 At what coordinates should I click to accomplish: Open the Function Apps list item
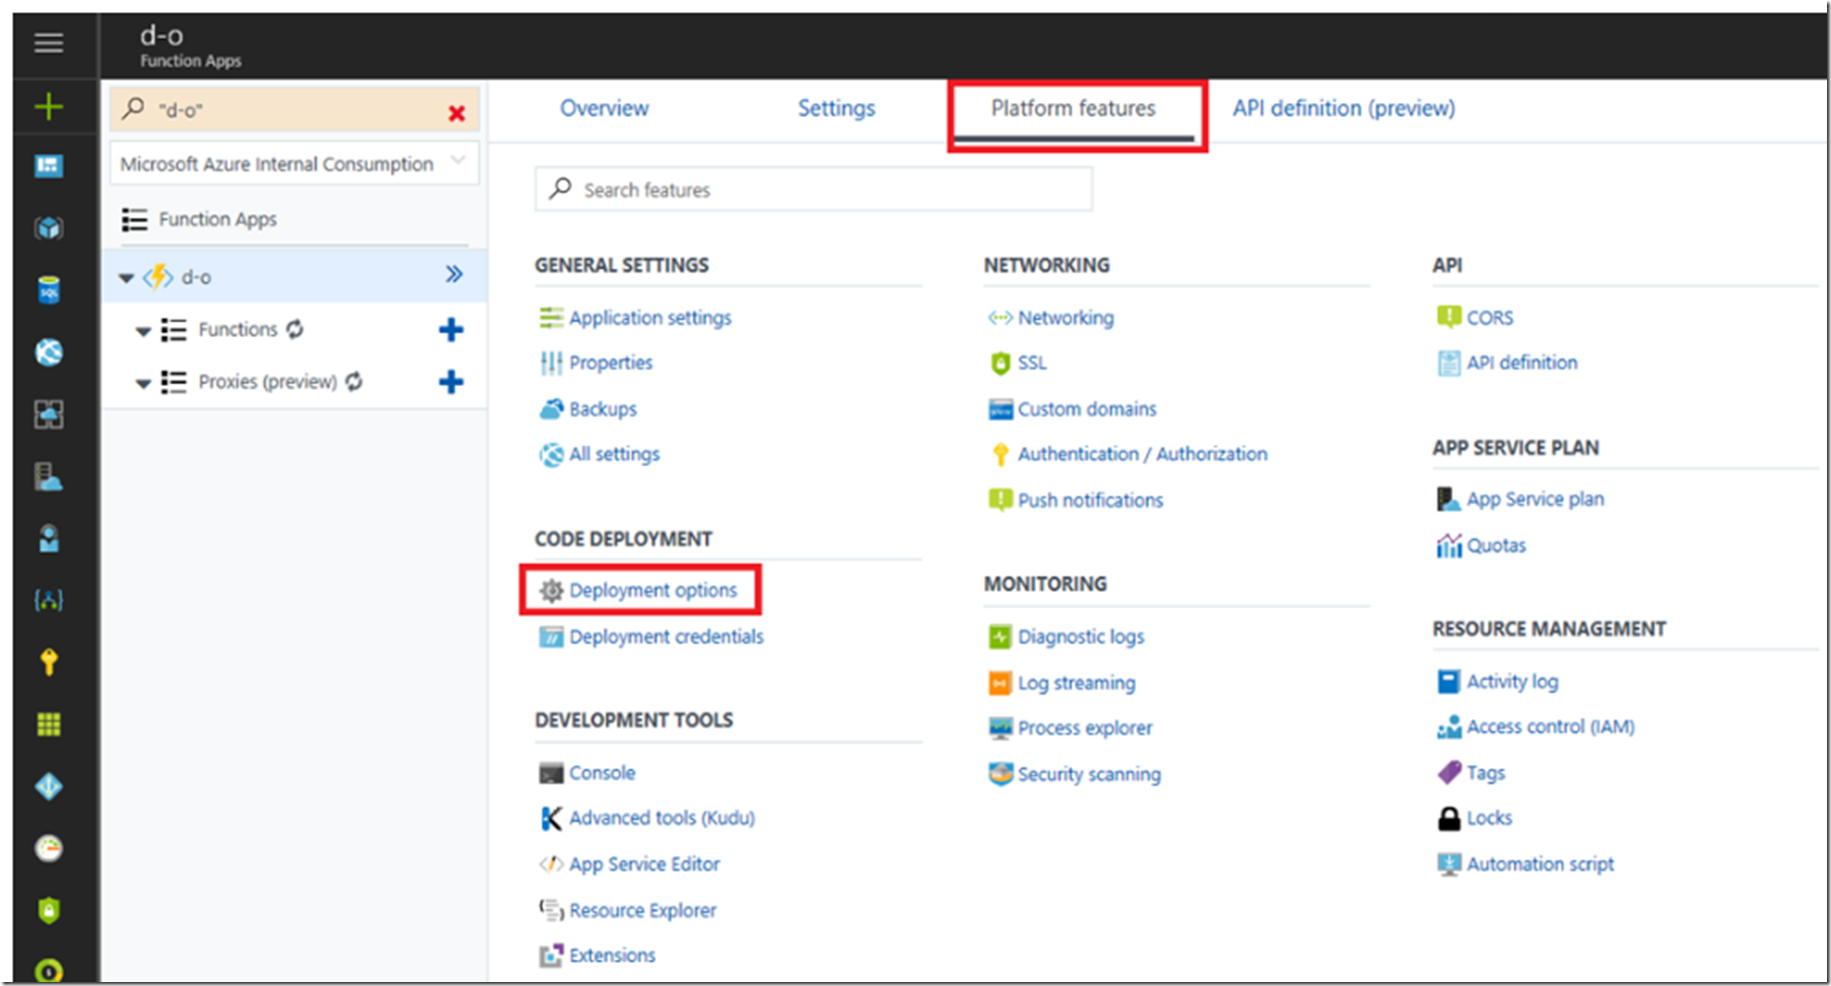click(217, 219)
